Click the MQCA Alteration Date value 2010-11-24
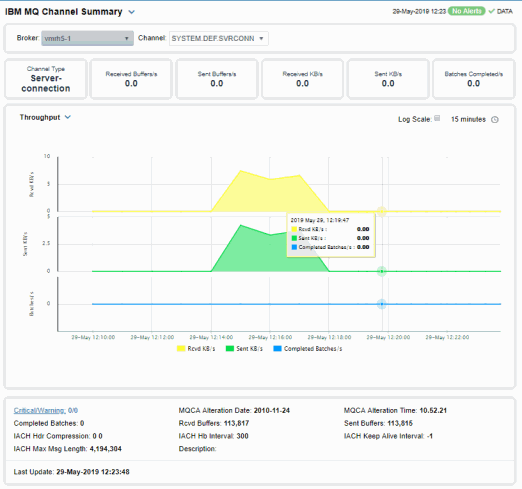This screenshot has width=522, height=489. 271,410
